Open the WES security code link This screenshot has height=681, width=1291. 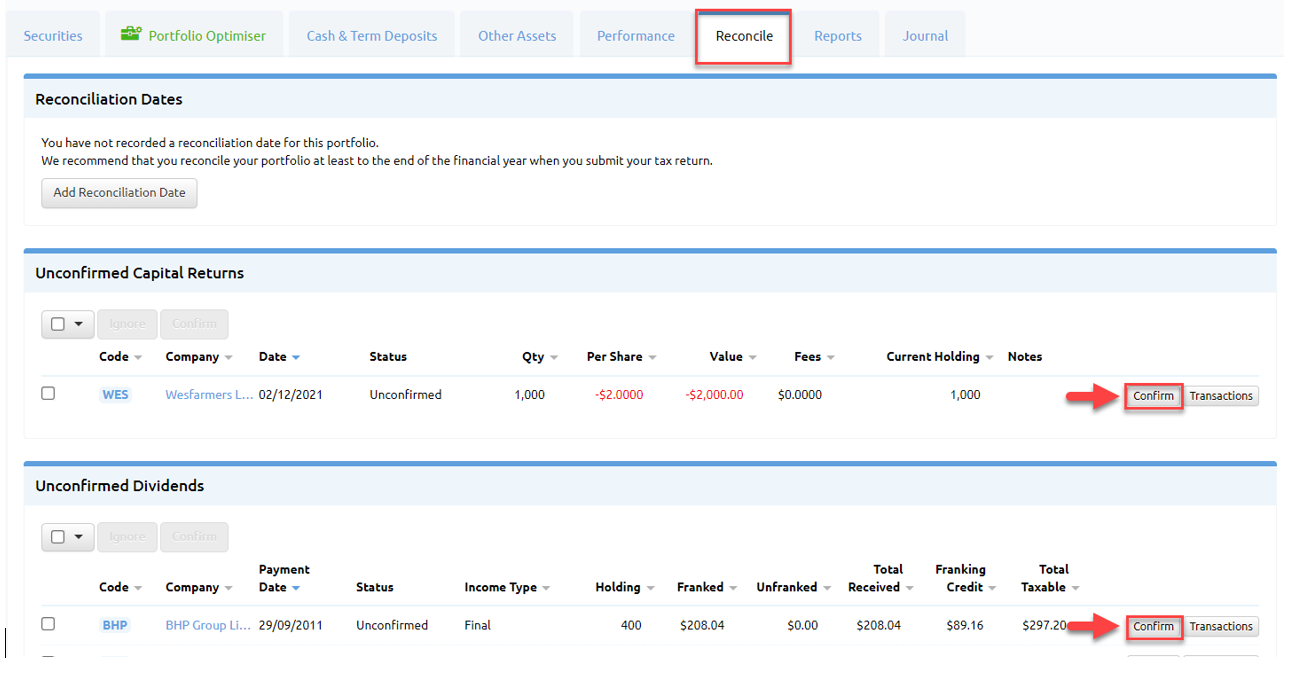(114, 394)
